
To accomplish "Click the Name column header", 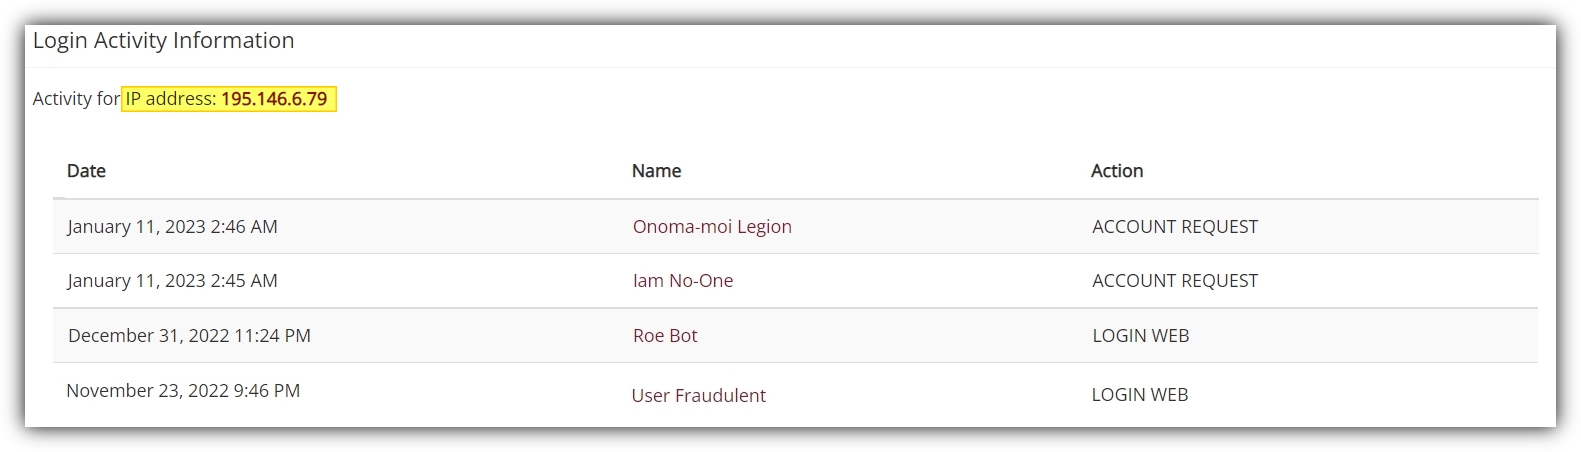I will click(x=656, y=171).
